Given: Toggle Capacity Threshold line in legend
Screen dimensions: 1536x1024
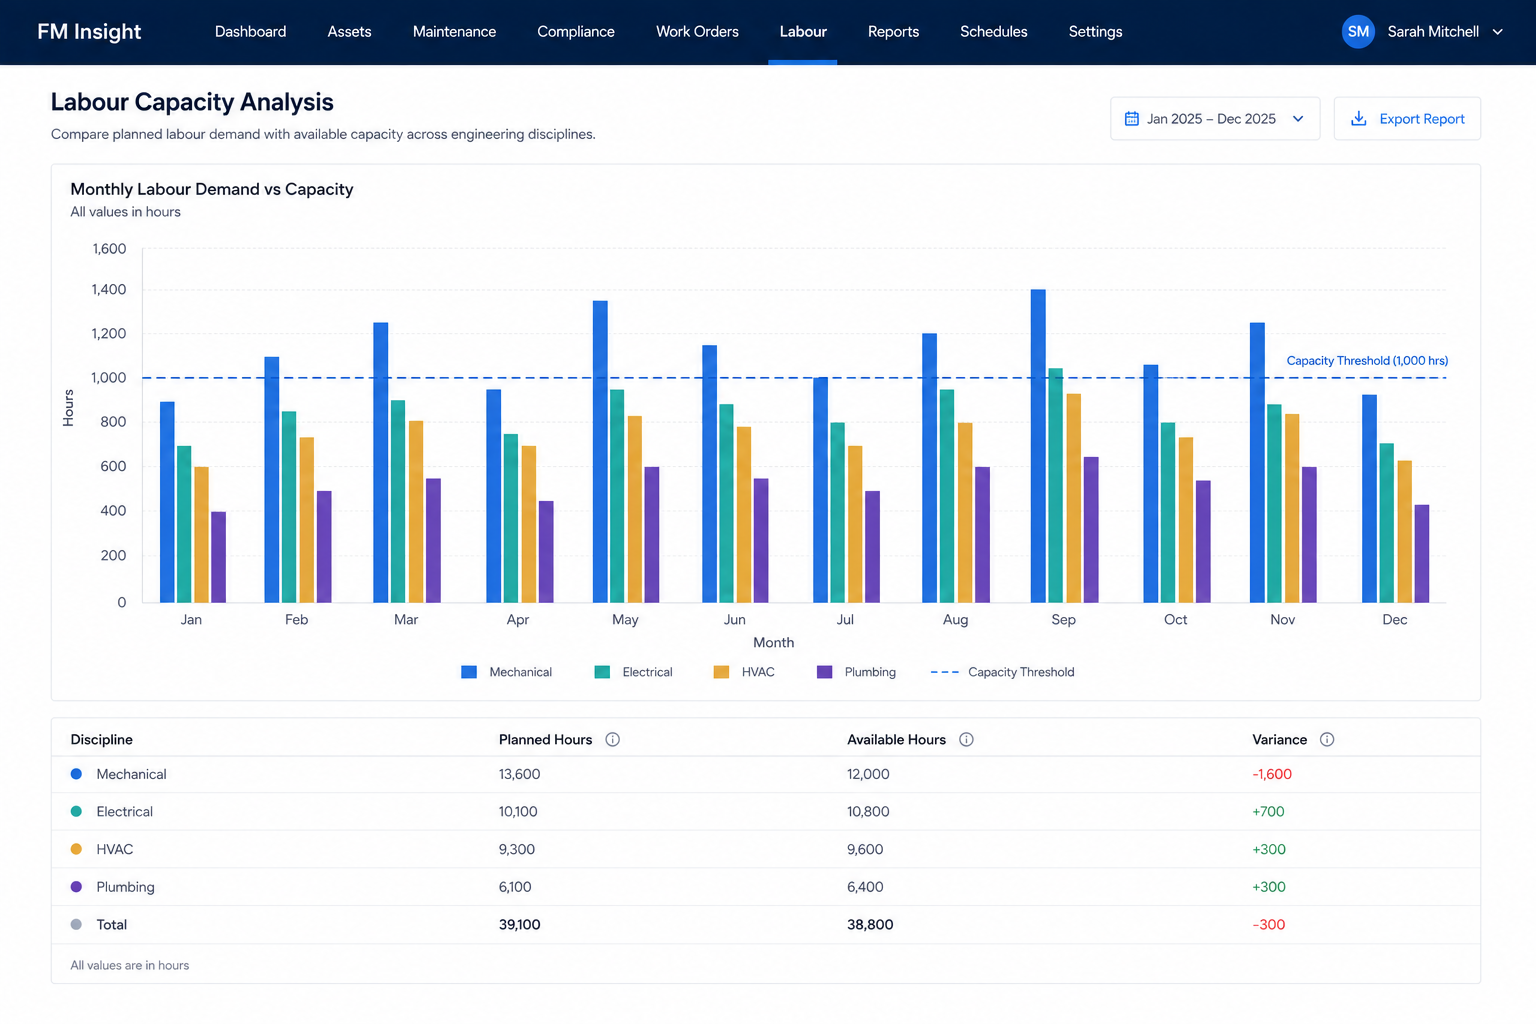Looking at the screenshot, I should pyautogui.click(x=1002, y=672).
